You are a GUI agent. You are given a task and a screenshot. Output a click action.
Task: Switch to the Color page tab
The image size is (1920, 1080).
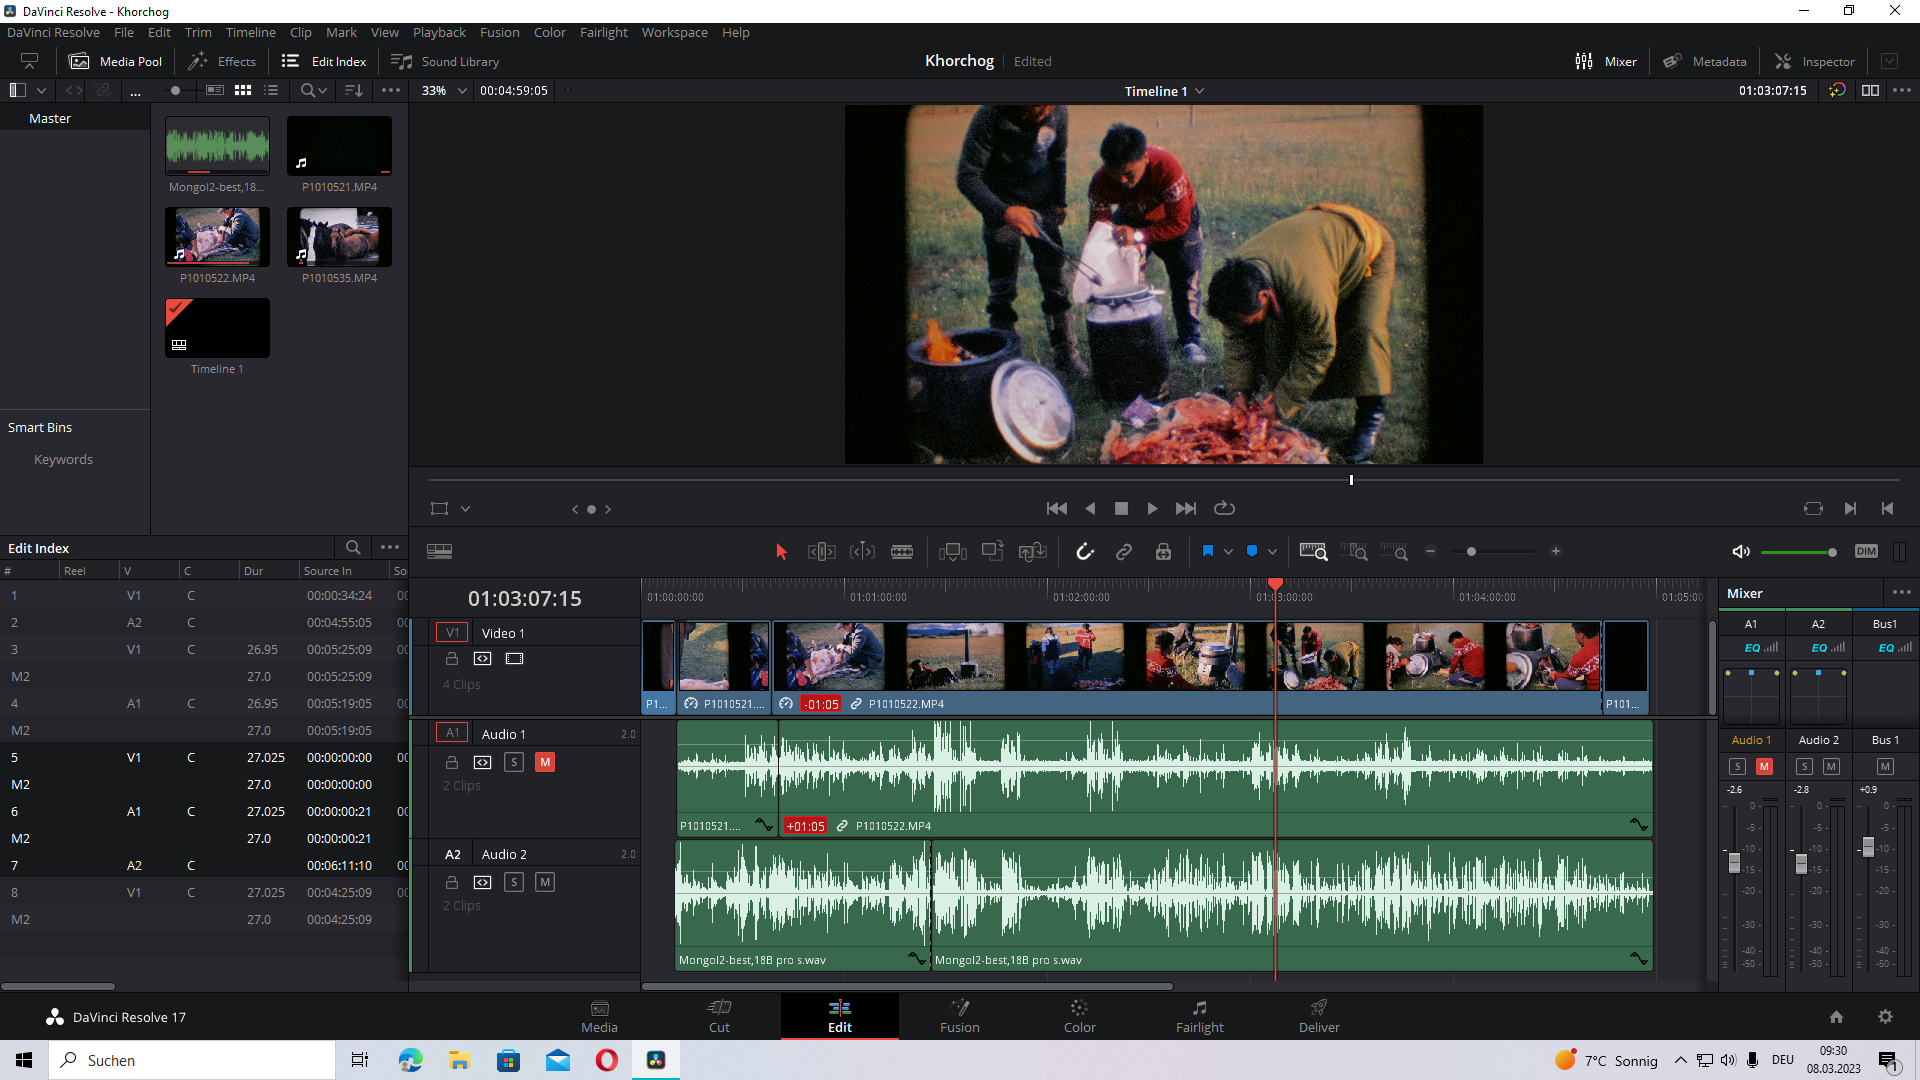point(1079,1015)
